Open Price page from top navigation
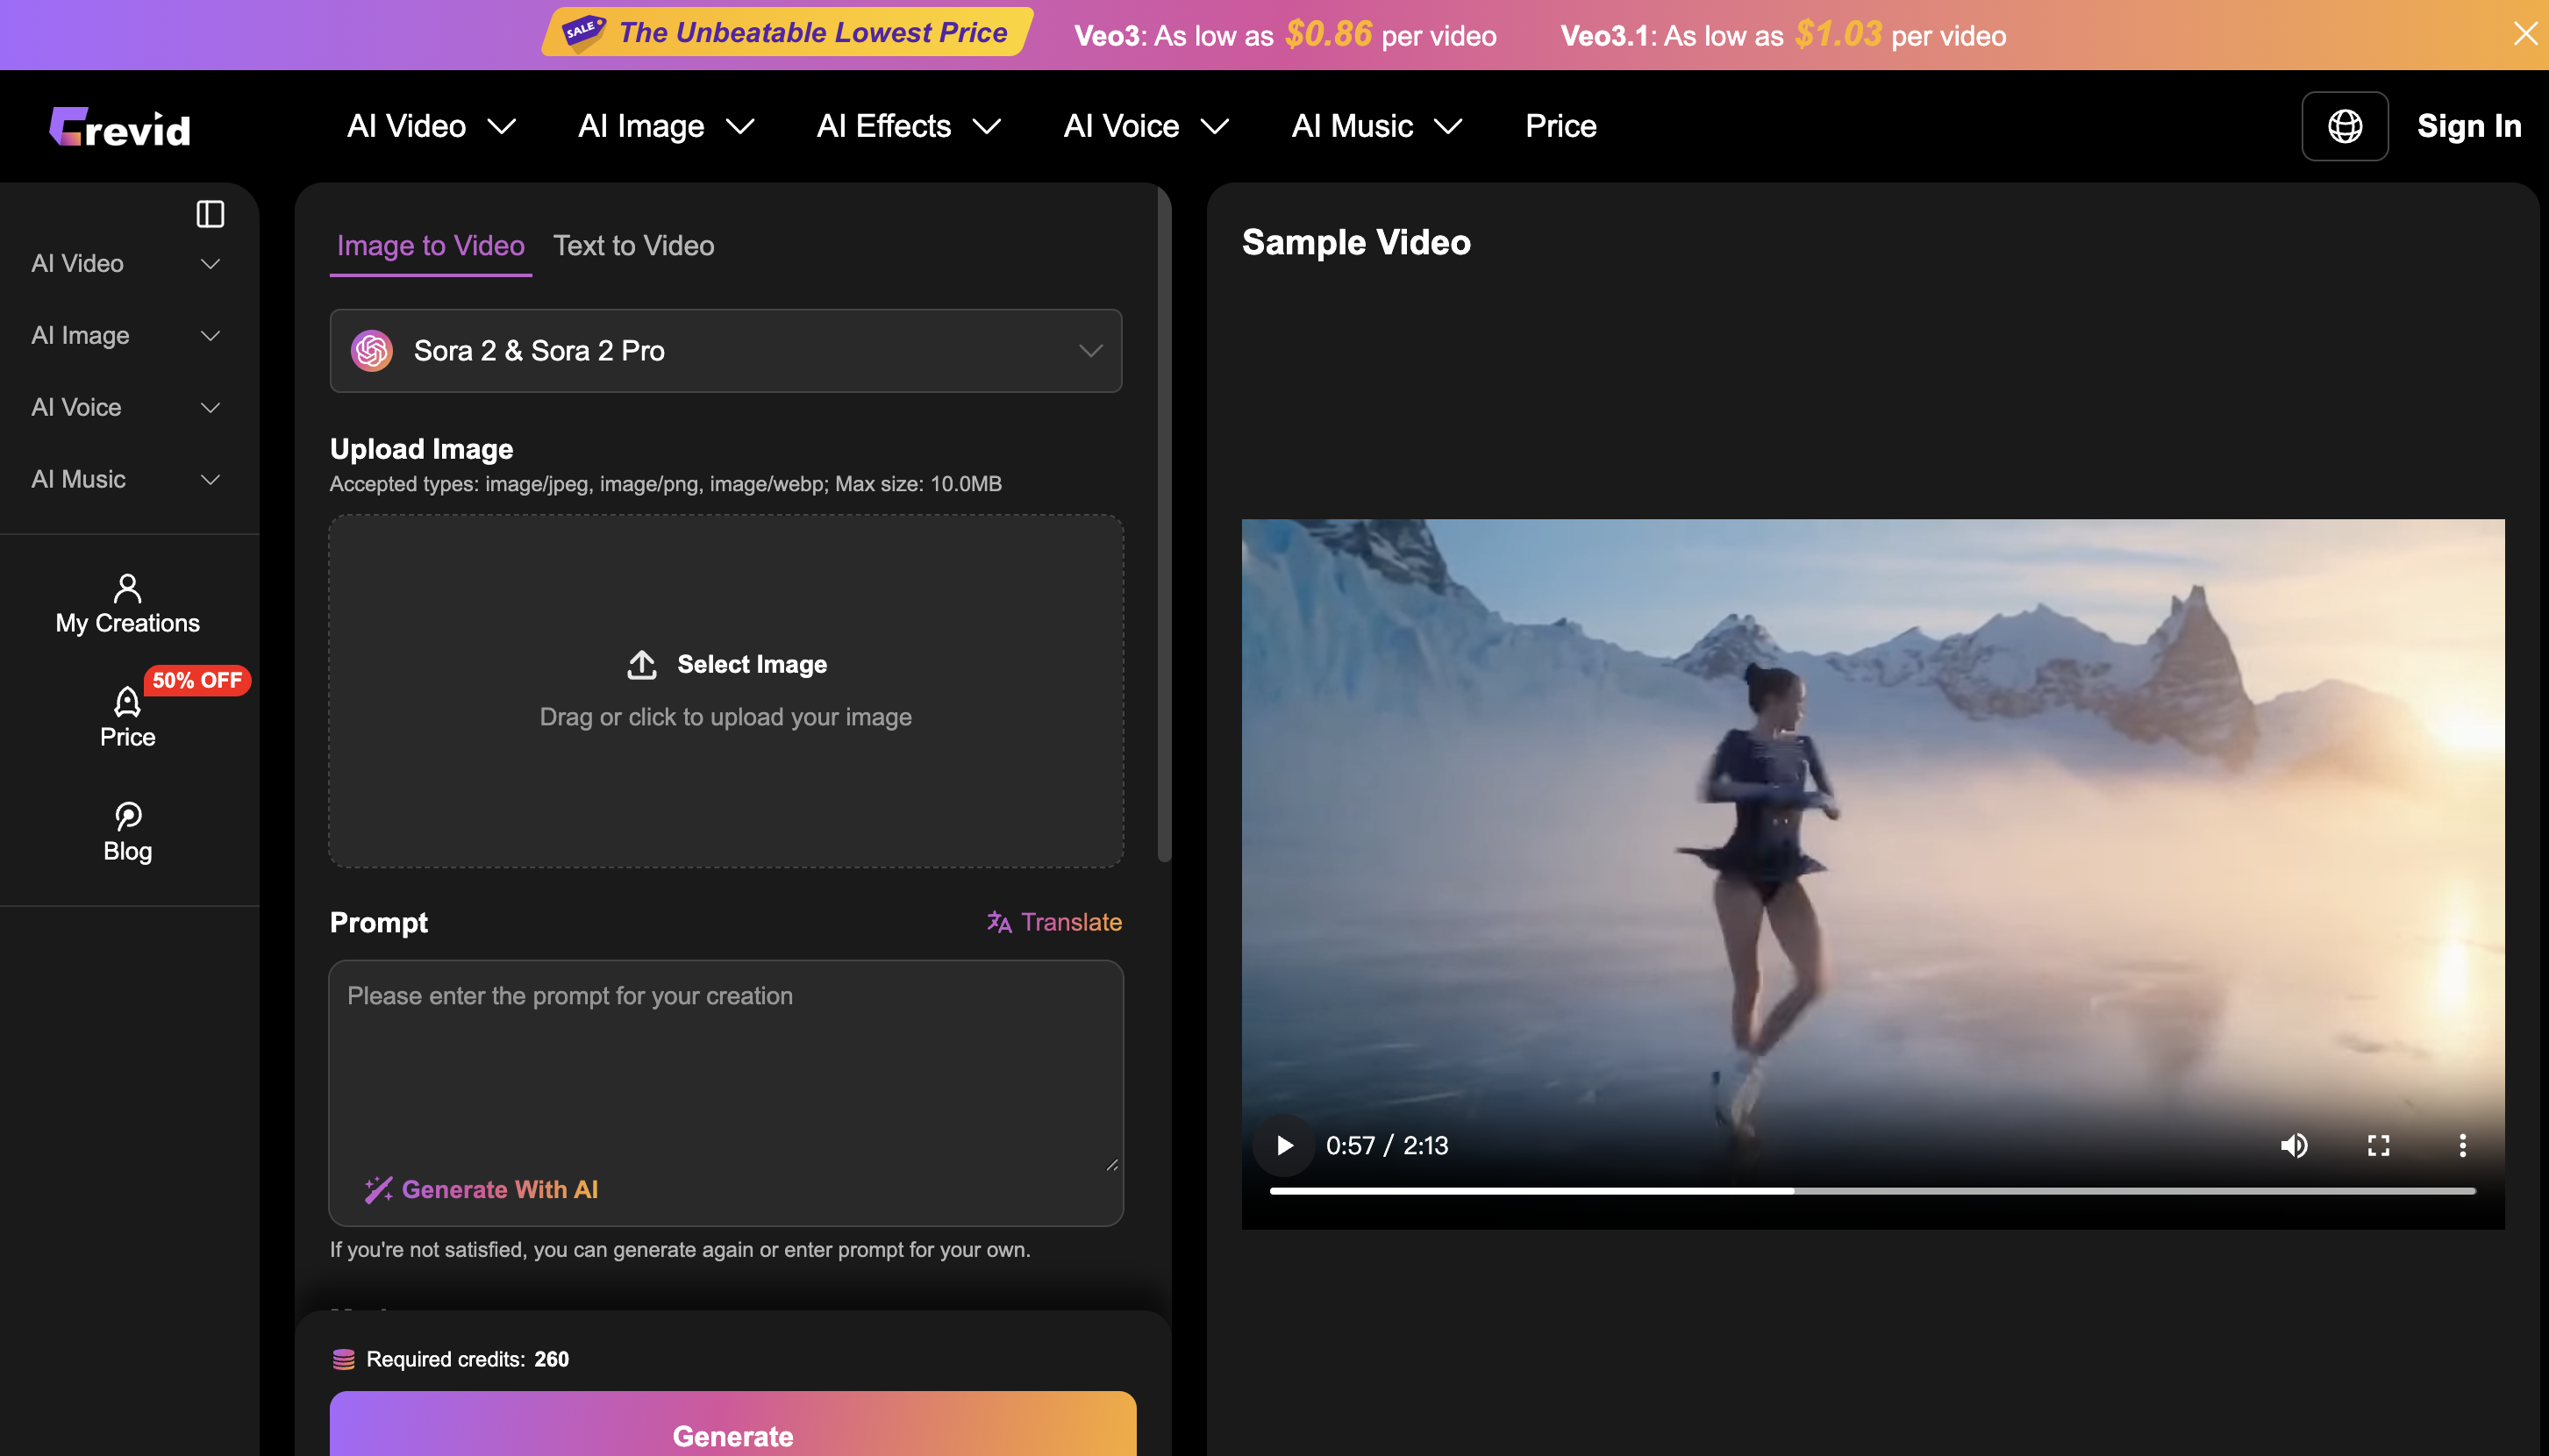Screen dimensions: 2549x1456 click(1560, 126)
